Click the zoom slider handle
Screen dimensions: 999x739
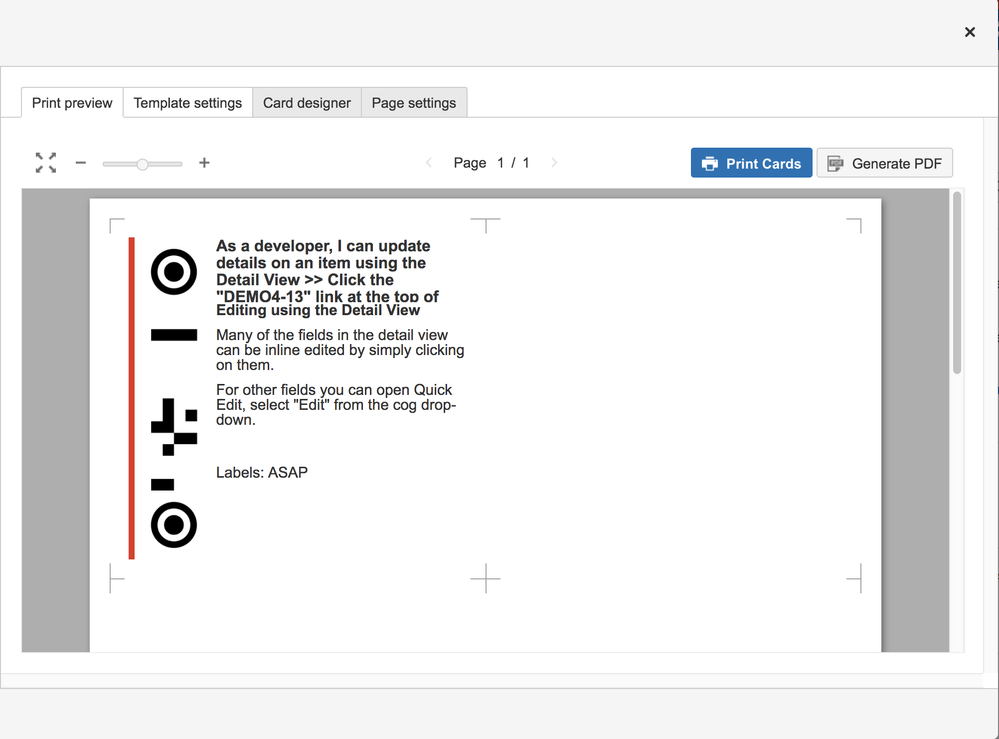[x=143, y=164]
